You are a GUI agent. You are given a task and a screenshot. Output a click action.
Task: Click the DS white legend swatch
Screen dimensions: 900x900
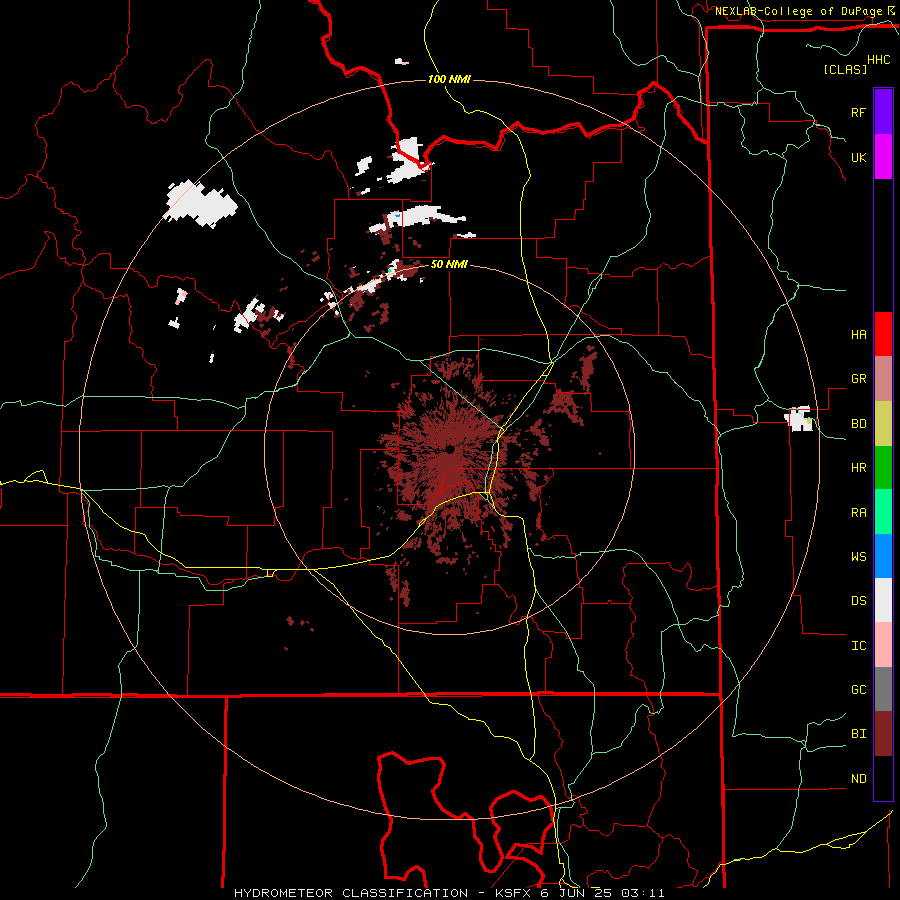[883, 600]
